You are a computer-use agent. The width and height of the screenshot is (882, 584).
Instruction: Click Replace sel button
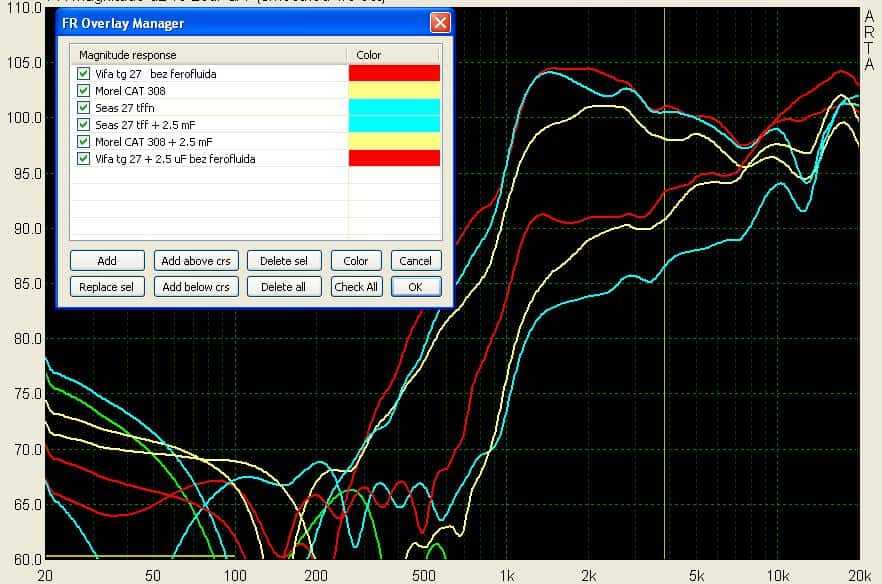(x=107, y=287)
